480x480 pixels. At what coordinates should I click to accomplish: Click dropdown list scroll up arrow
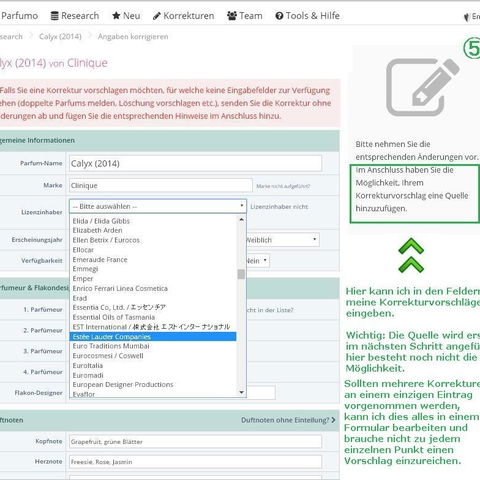(x=241, y=219)
